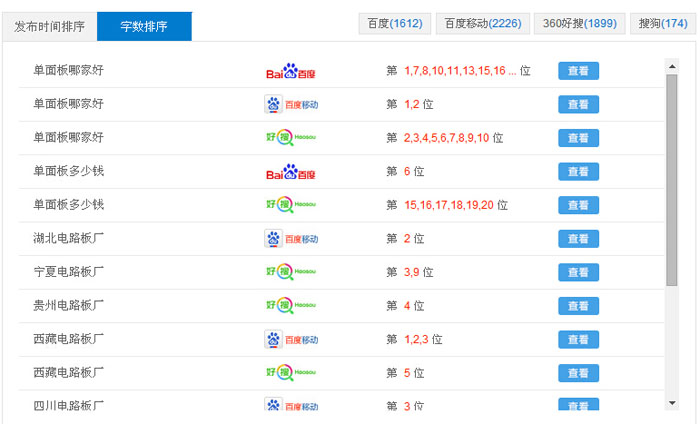This screenshot has height=424, width=700.
Task: Click 查看 for 西藏电路板厂 rank 5
Action: 578,373
